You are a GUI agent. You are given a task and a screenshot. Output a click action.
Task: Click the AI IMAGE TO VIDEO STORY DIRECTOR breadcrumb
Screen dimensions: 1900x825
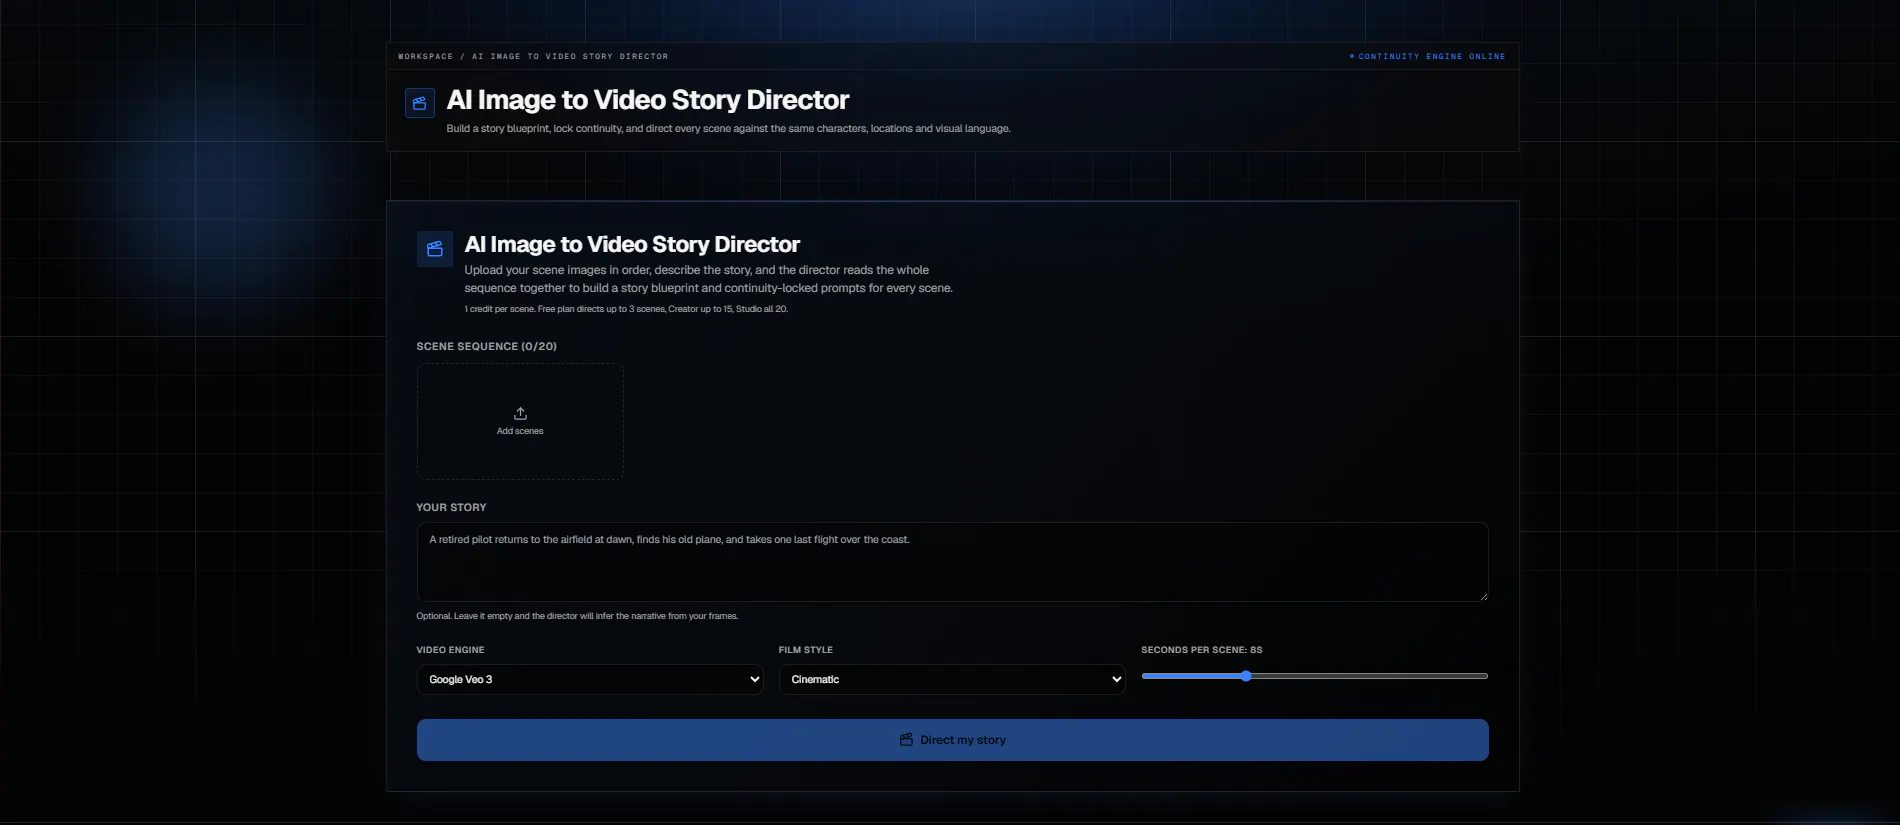pyautogui.click(x=570, y=57)
